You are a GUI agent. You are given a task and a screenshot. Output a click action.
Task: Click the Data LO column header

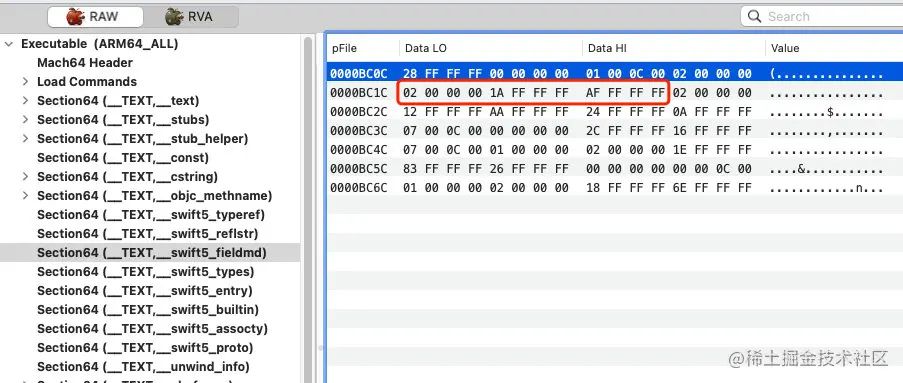[491, 48]
